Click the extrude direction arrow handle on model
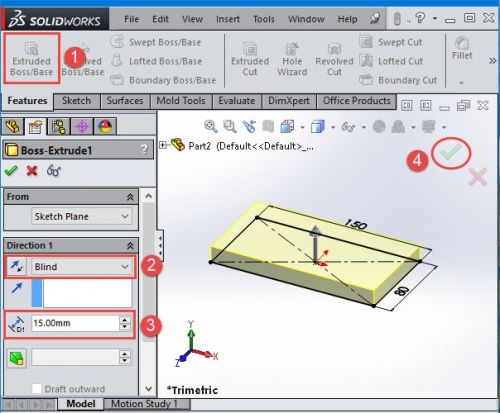500x413 pixels. click(315, 243)
